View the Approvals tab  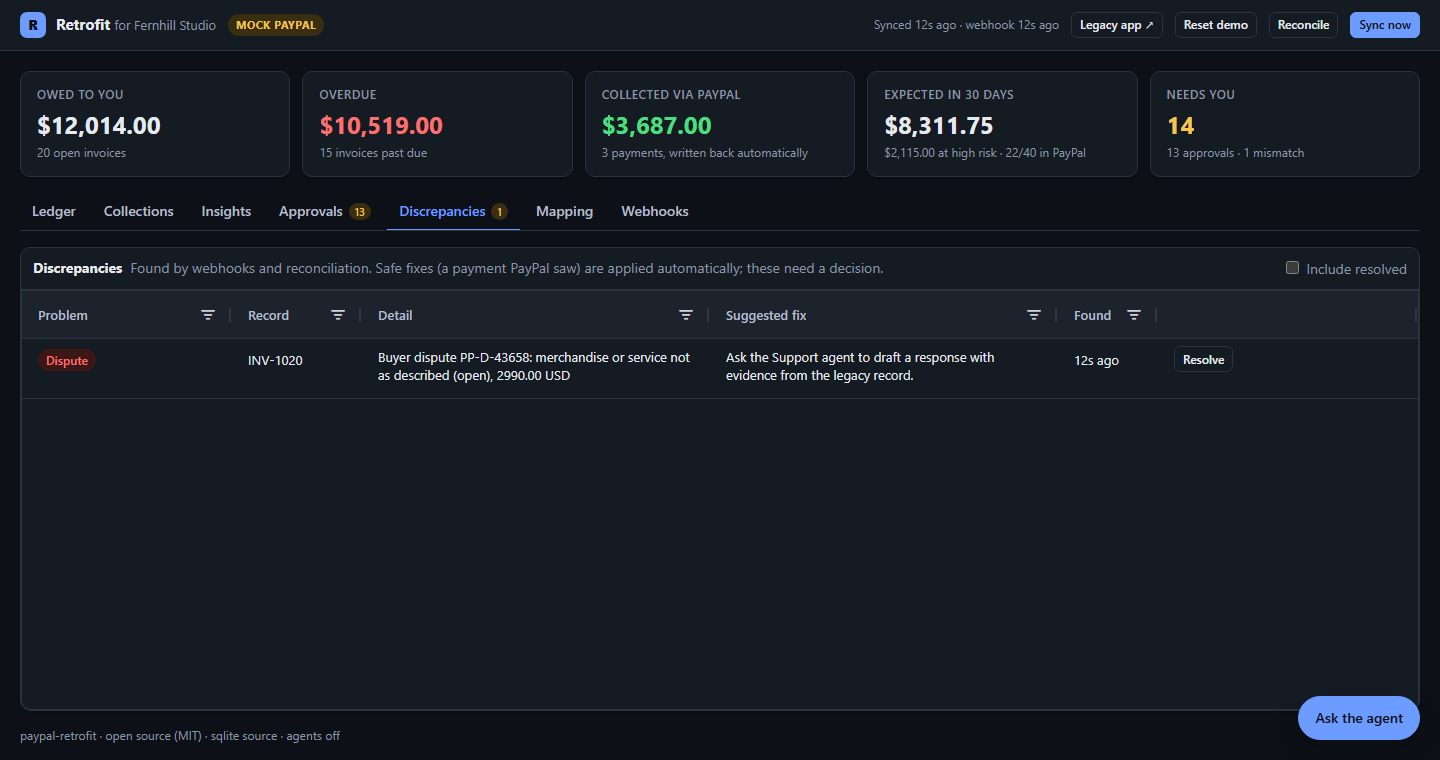[x=325, y=211]
